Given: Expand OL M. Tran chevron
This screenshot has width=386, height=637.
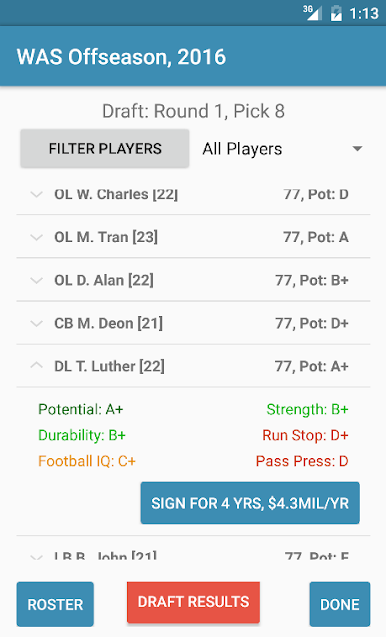Looking at the screenshot, I should (37, 237).
